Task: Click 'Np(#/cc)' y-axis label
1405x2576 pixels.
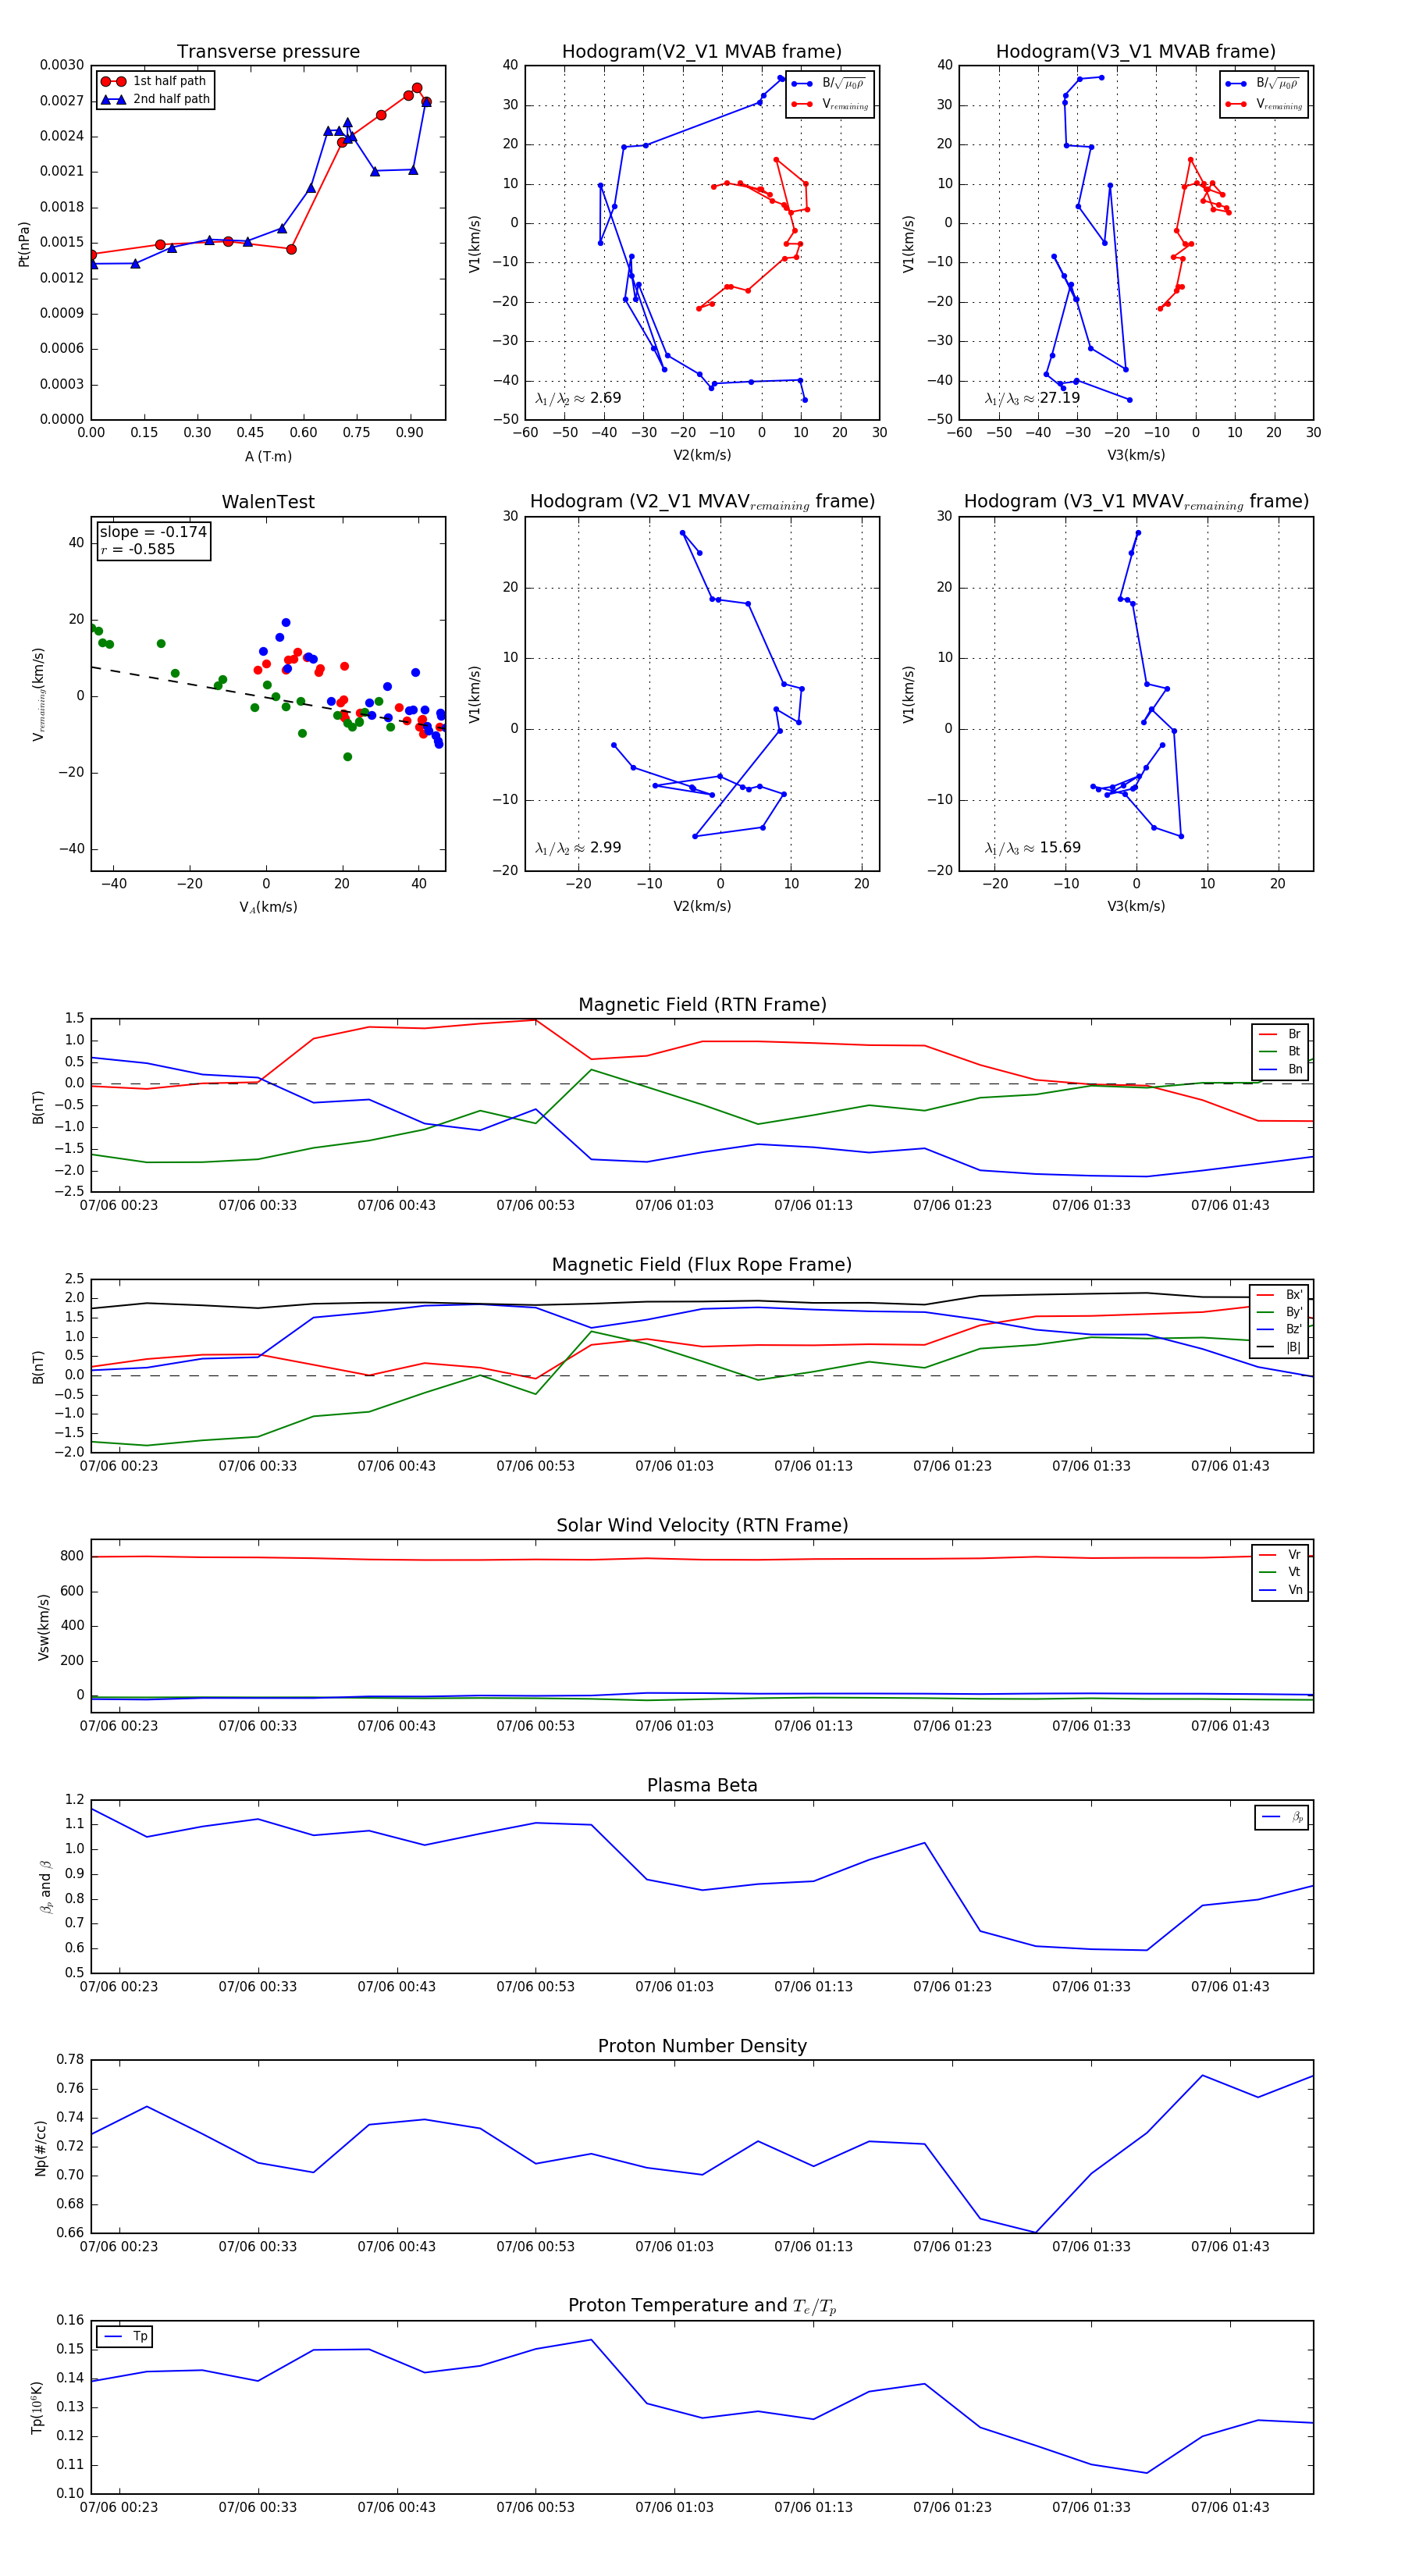Action: coord(41,2148)
